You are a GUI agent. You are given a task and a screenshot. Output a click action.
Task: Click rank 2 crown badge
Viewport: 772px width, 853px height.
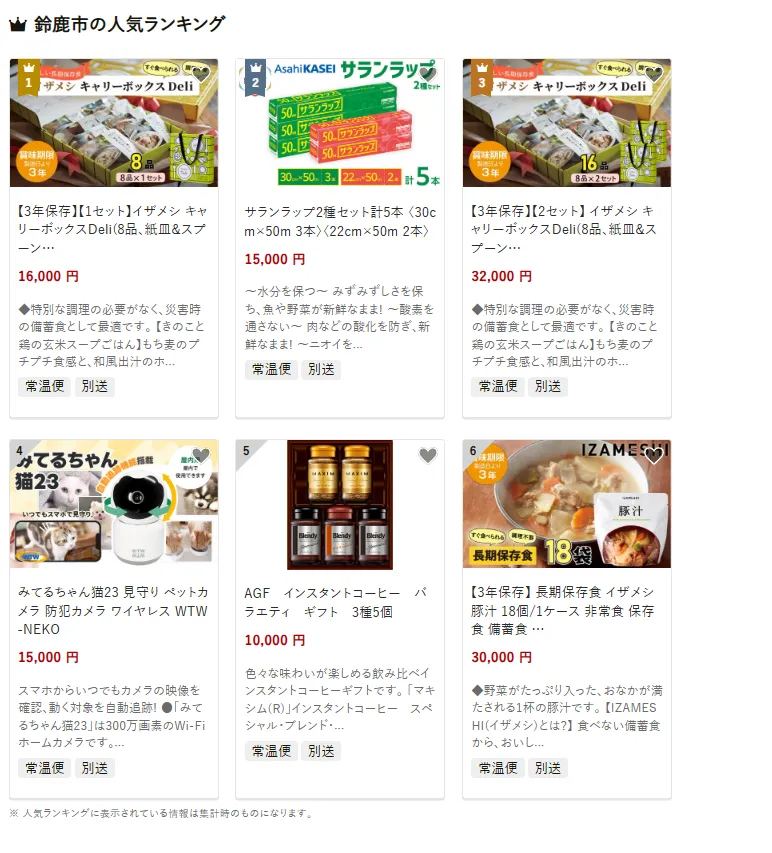click(255, 77)
